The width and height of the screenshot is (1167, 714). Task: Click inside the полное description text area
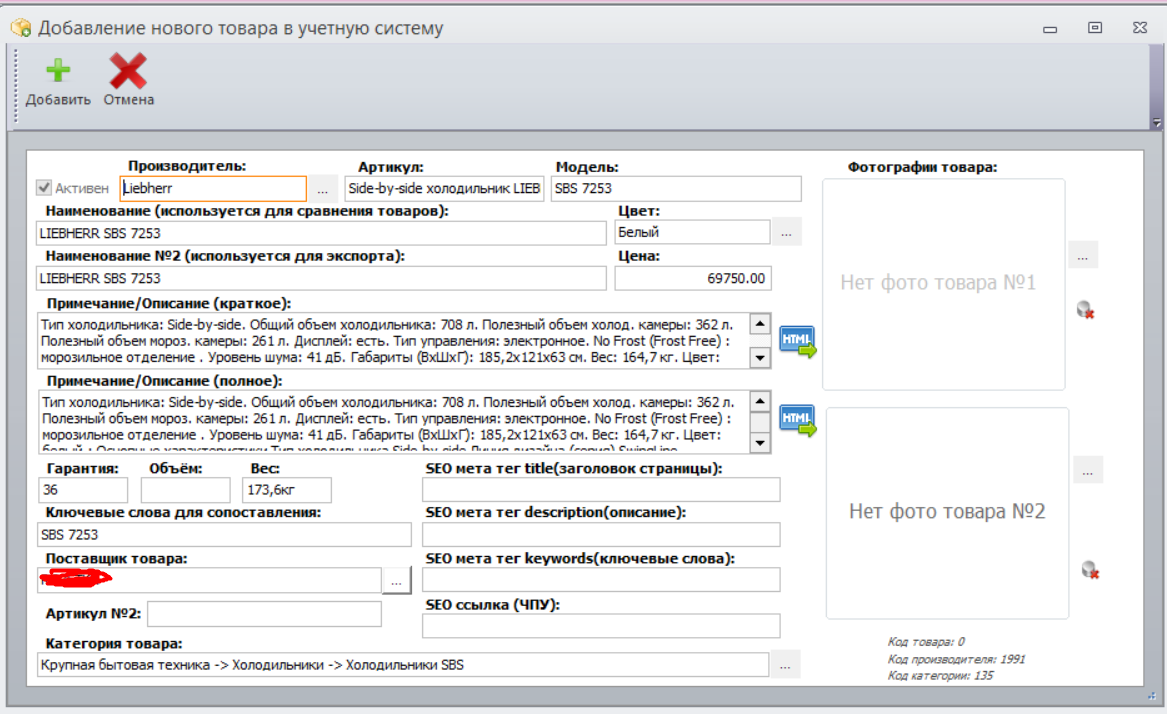(x=393, y=421)
